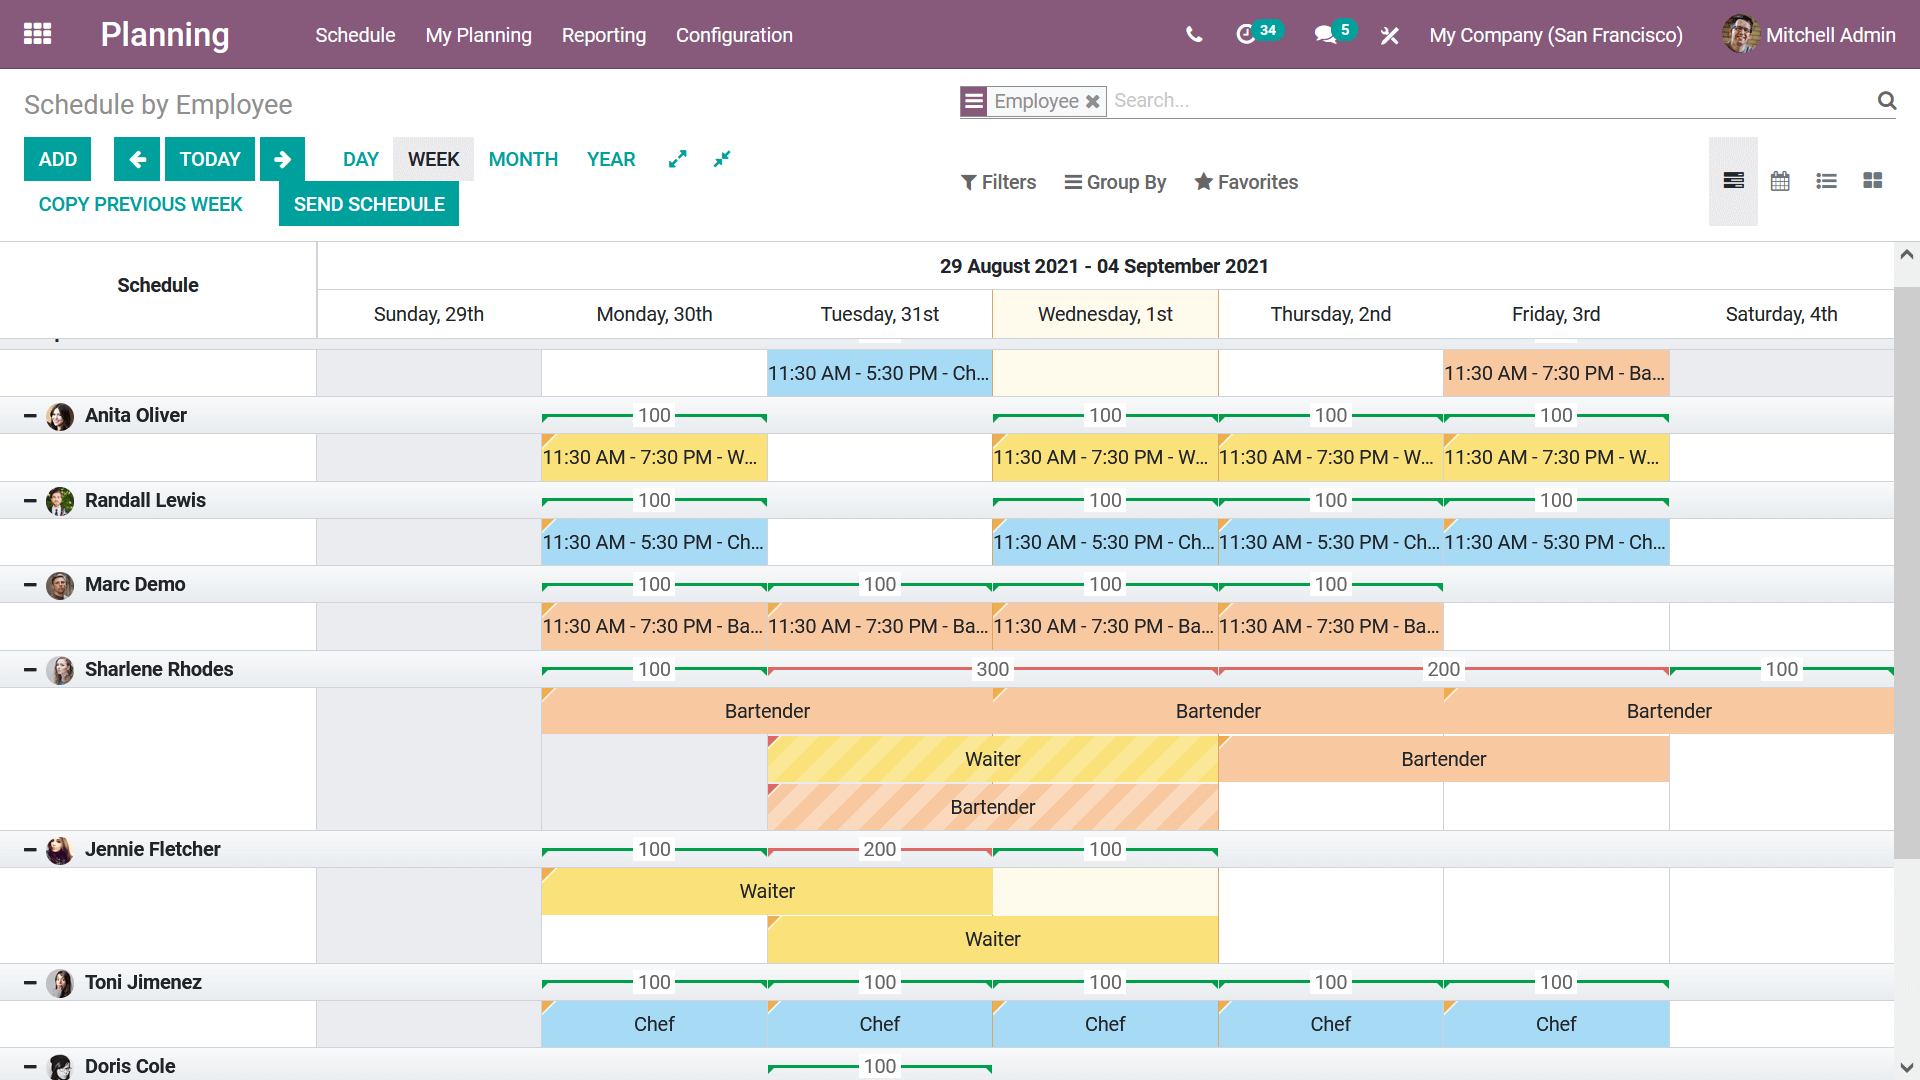
Task: Open the apps grid menu
Action: tap(37, 34)
